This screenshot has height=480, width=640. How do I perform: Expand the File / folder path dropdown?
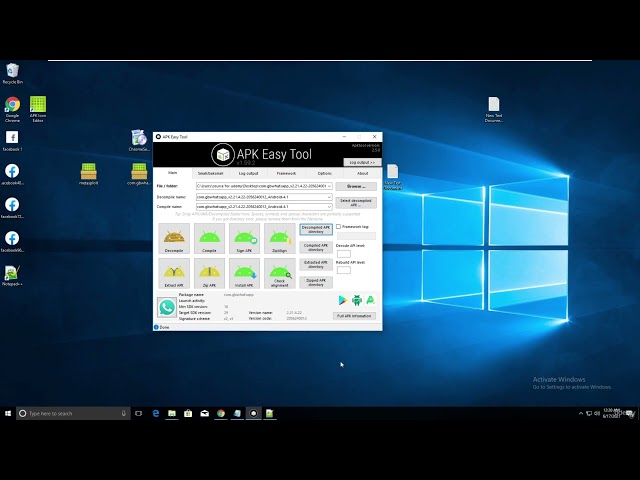[329, 186]
